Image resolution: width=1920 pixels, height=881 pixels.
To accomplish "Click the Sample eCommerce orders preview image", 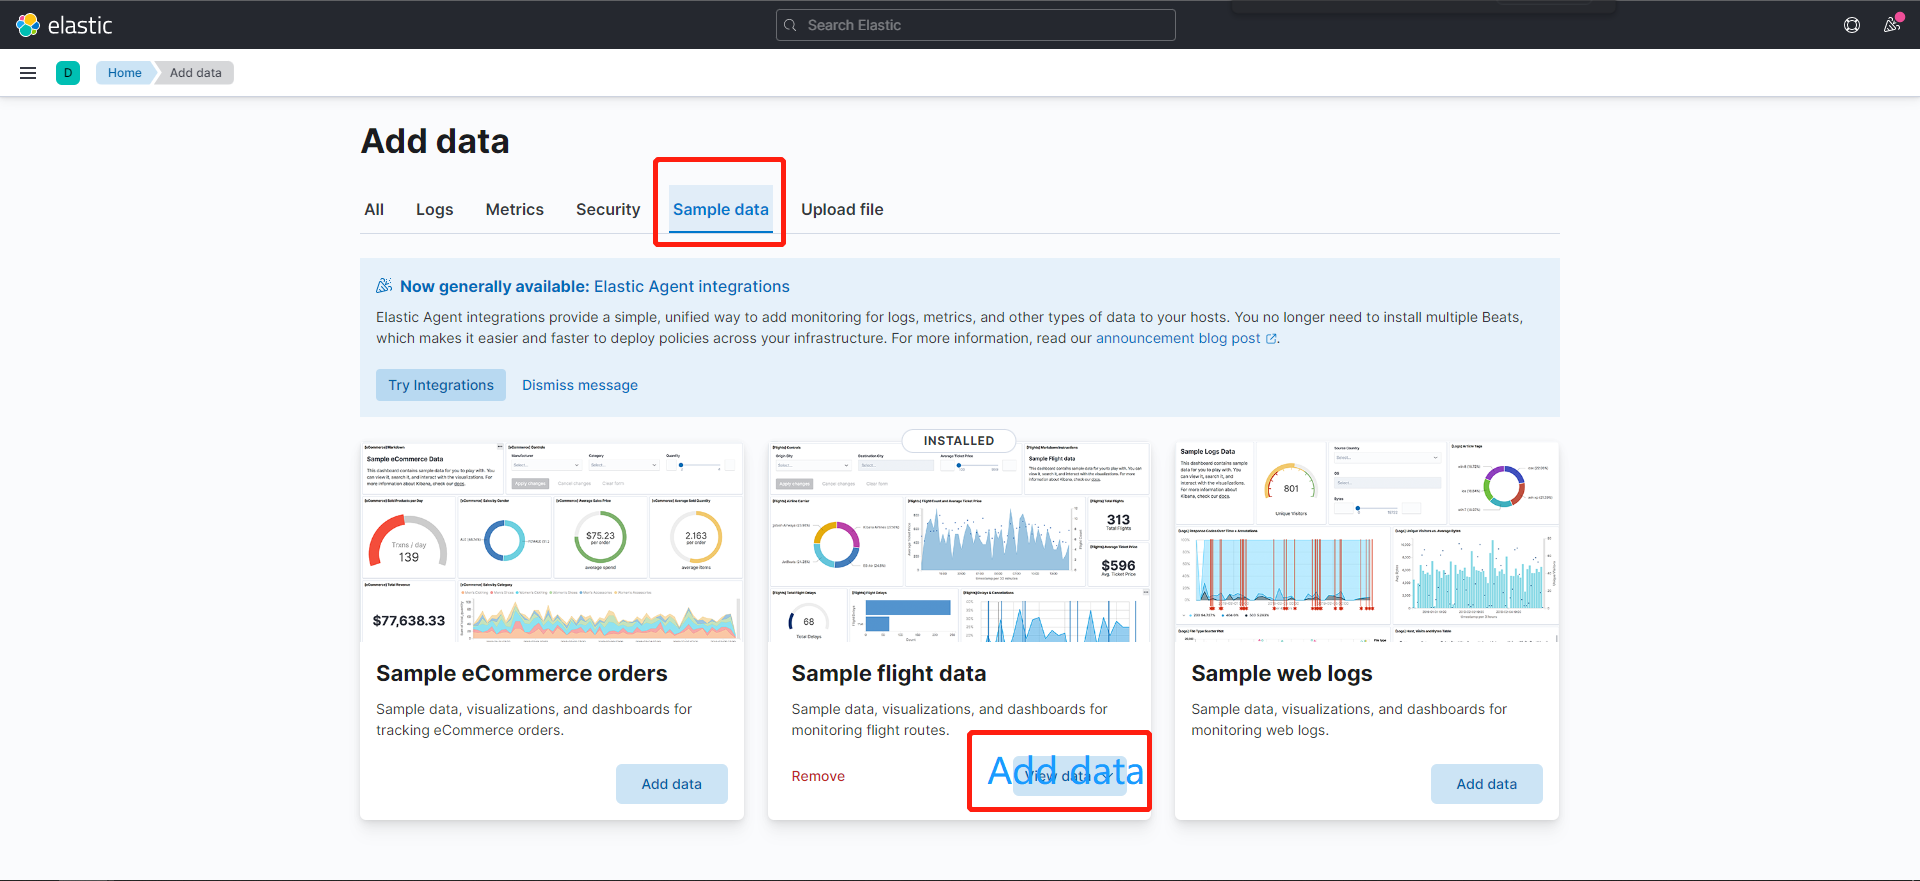I will (552, 541).
